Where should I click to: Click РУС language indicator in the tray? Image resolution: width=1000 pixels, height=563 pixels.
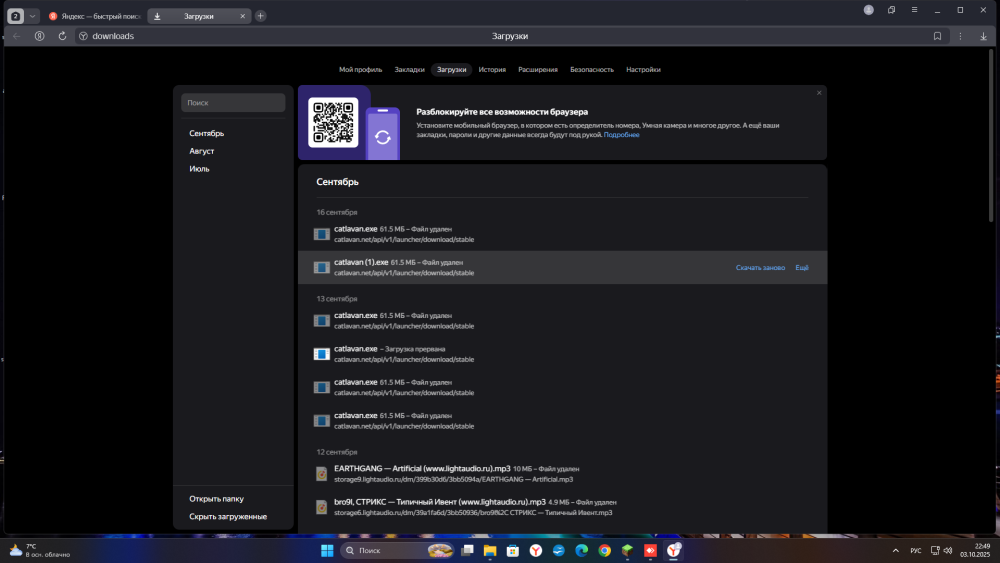(x=916, y=550)
